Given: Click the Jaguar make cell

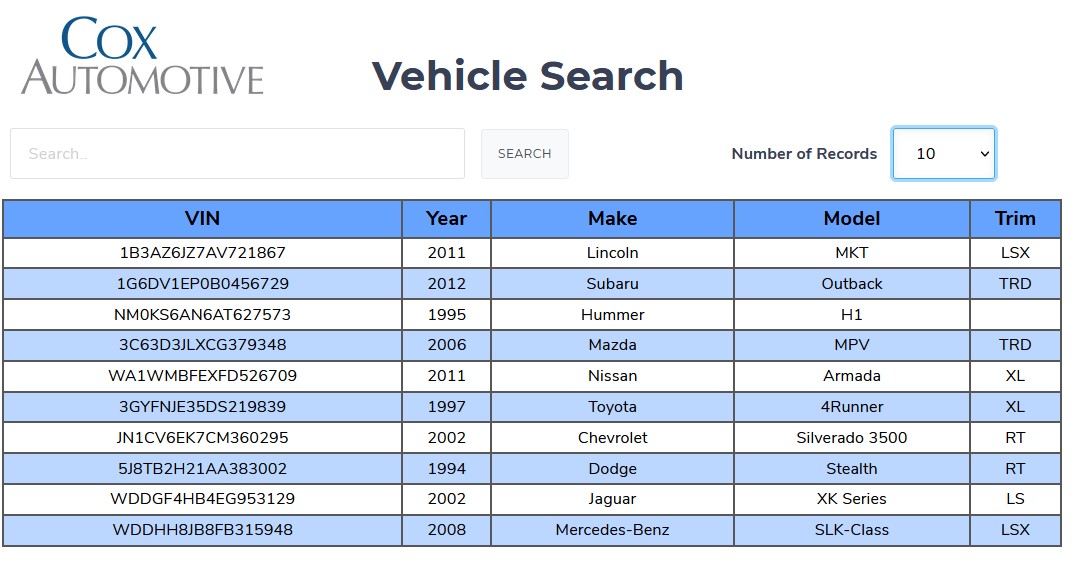Looking at the screenshot, I should pyautogui.click(x=613, y=499).
